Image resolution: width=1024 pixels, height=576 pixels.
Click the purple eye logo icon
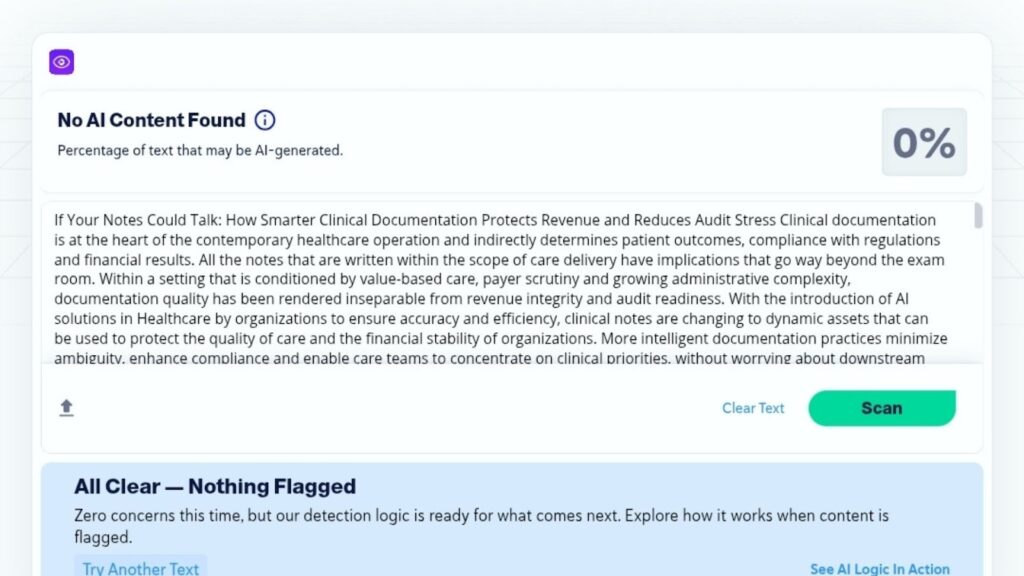coord(62,62)
